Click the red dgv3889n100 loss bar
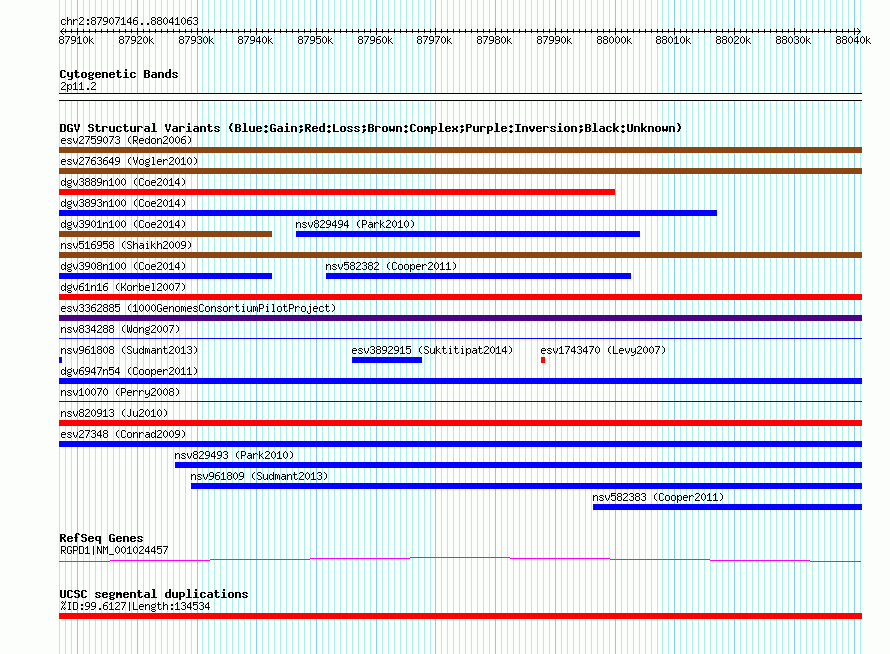The width and height of the screenshot is (890, 654). 337,192
